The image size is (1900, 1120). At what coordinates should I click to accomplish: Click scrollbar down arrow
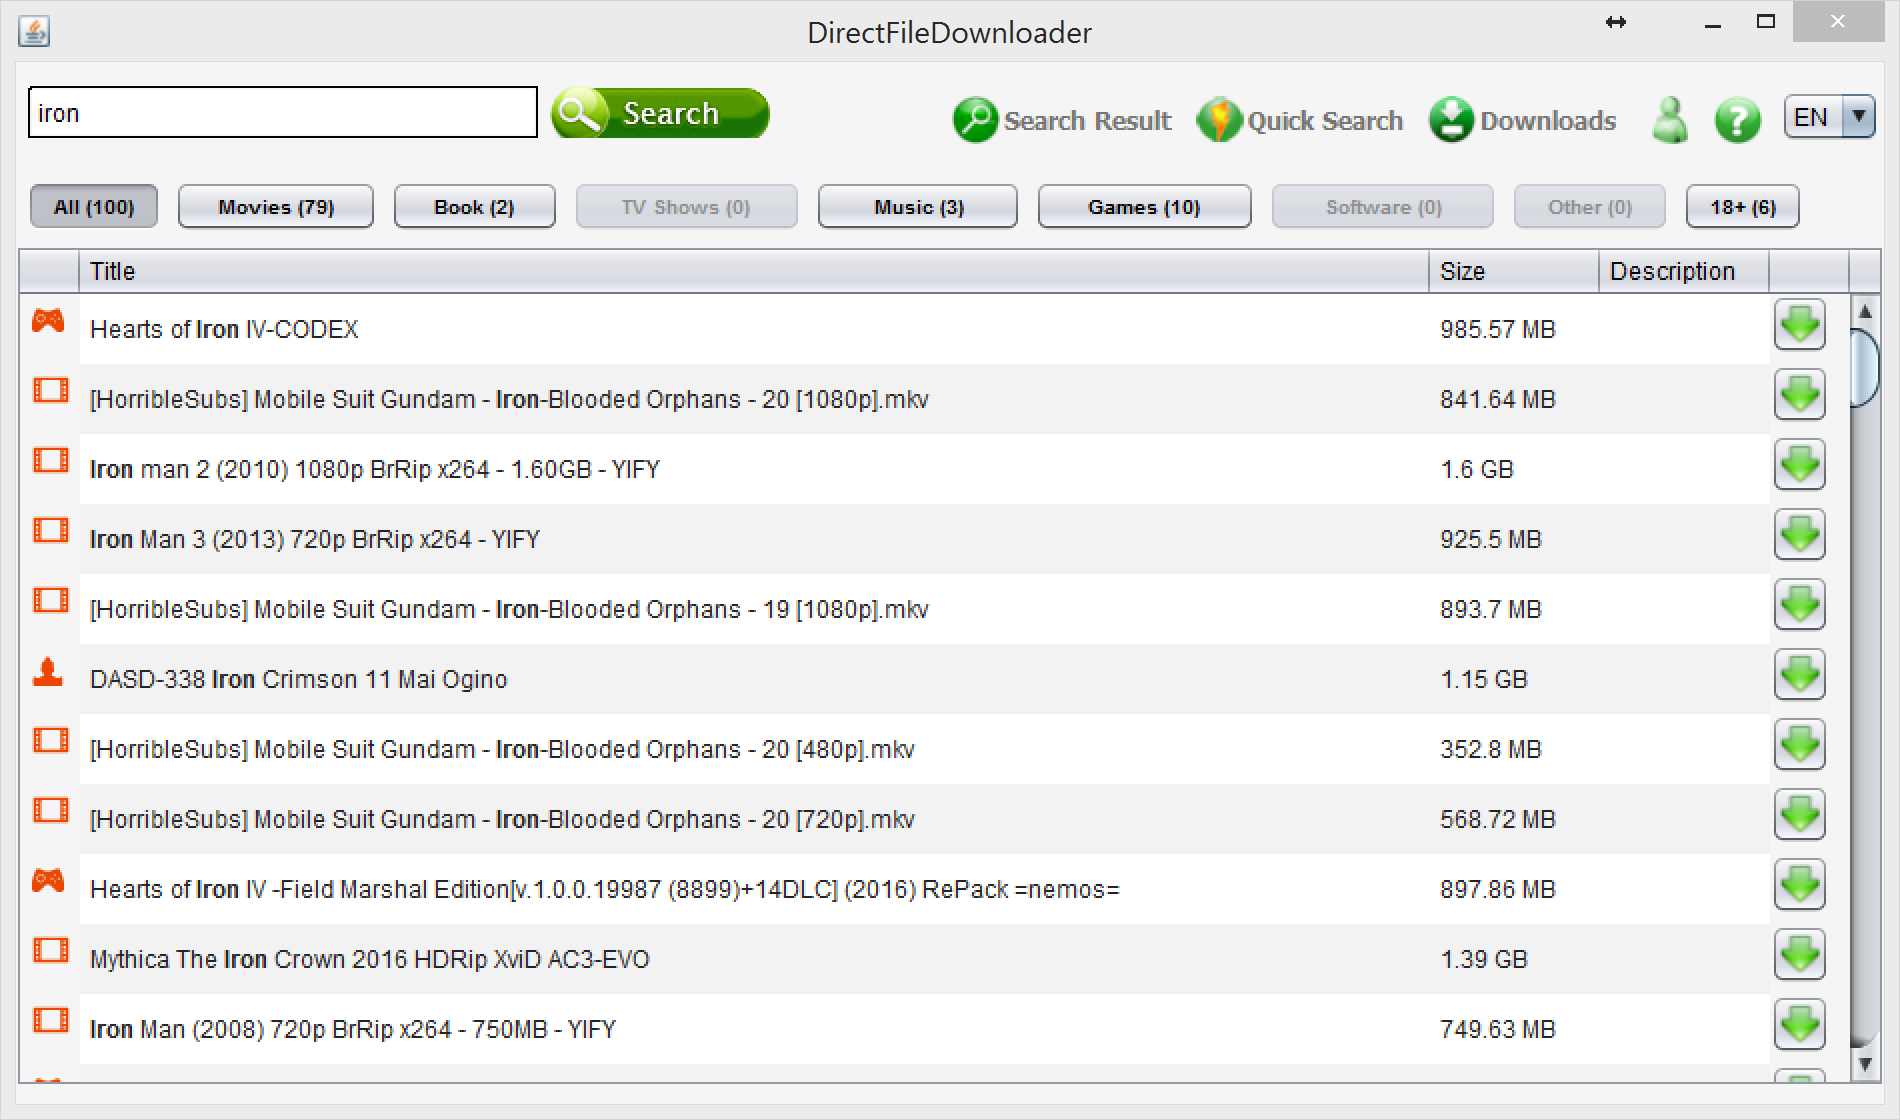(x=1864, y=1065)
